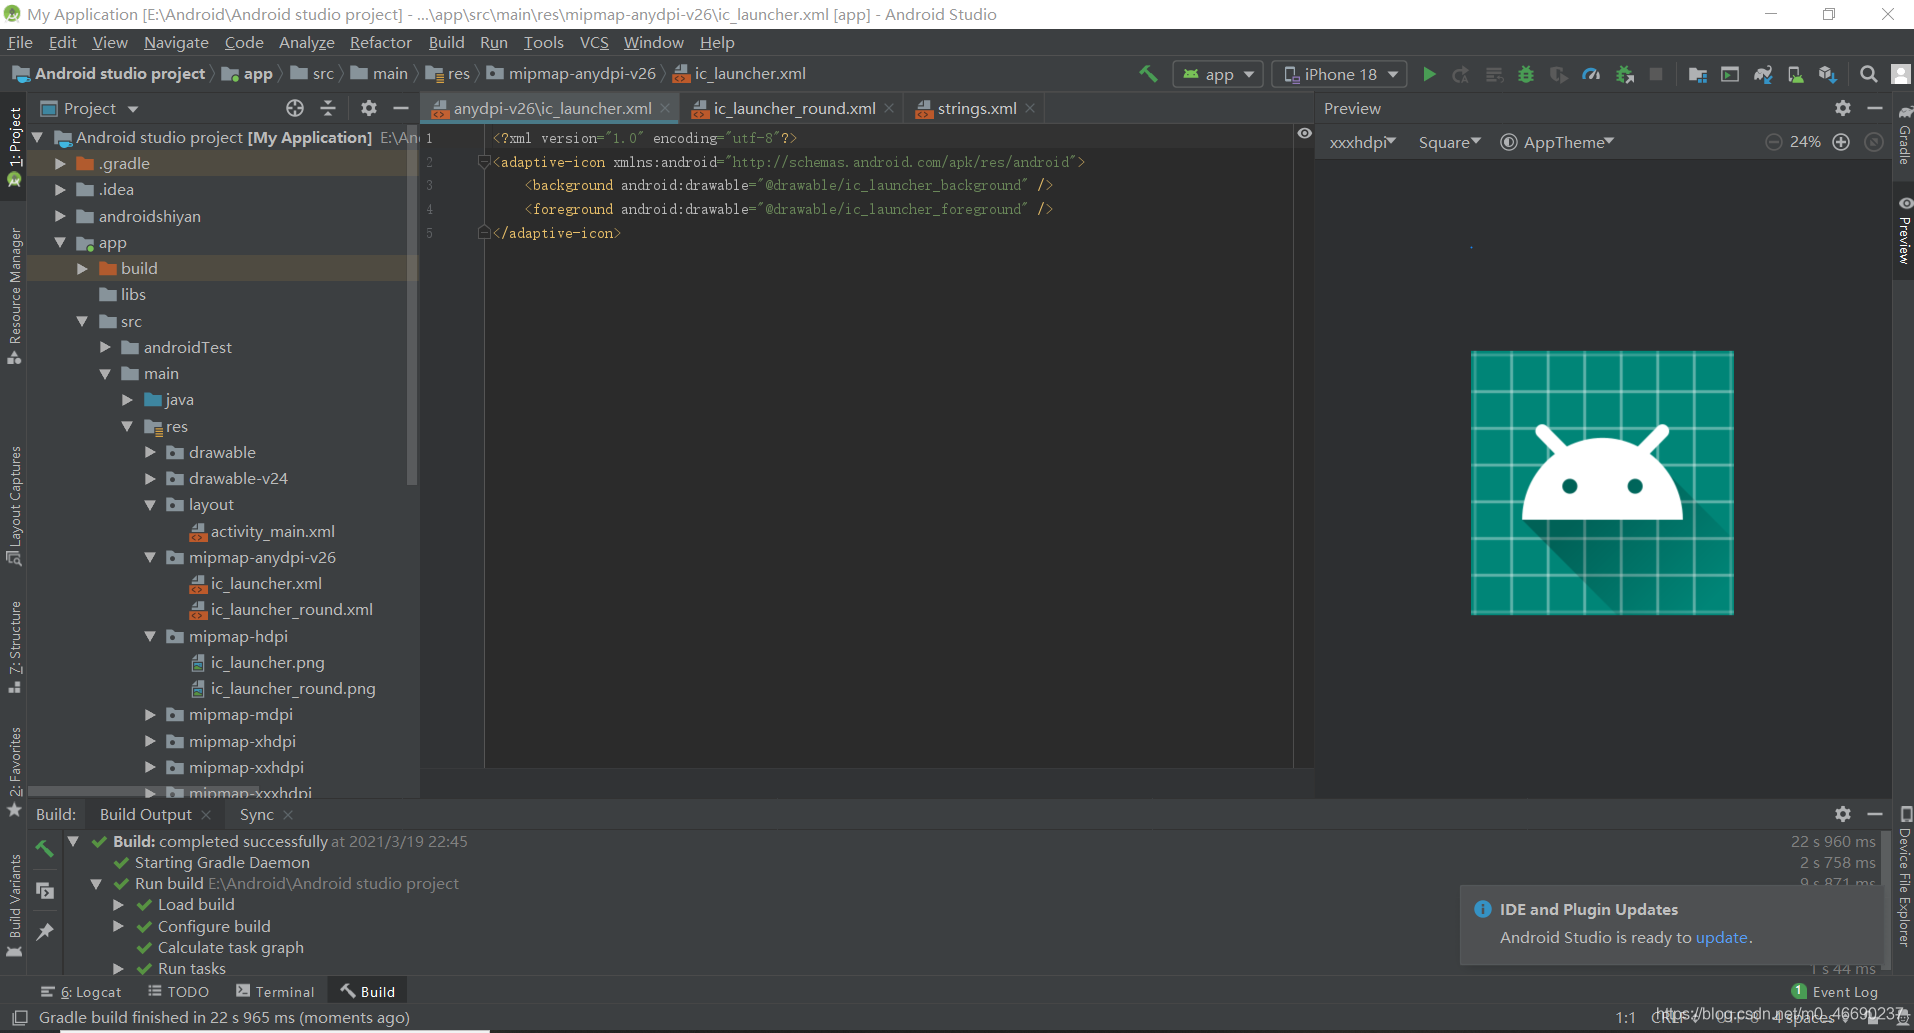Expand the Load build node
This screenshot has width=1914, height=1033.
coord(118,904)
